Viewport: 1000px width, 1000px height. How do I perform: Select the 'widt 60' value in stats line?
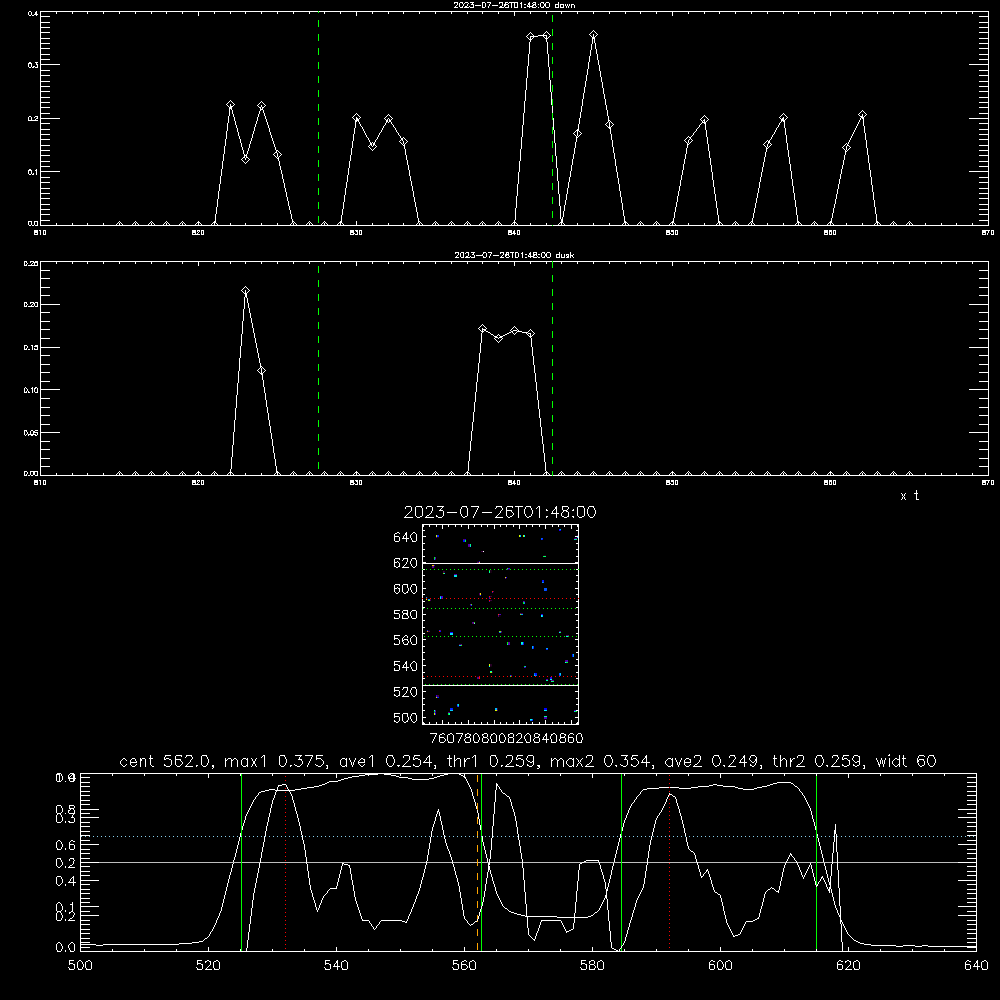point(906,761)
